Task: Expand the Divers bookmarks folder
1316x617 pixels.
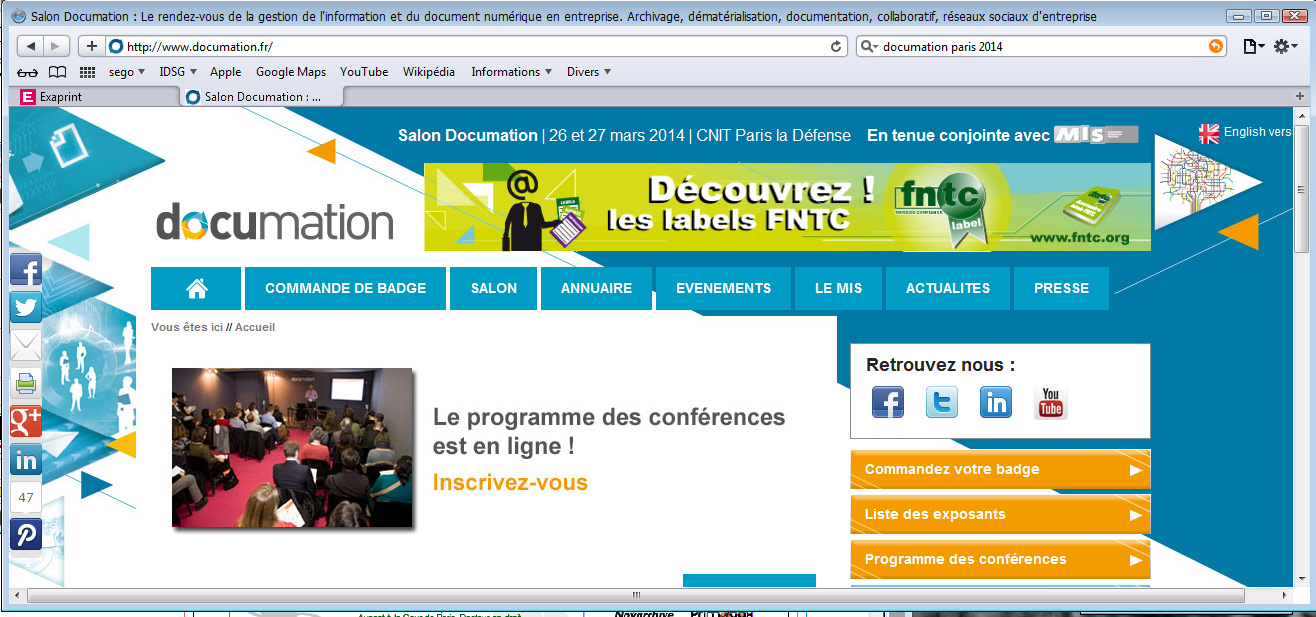Action: point(589,72)
